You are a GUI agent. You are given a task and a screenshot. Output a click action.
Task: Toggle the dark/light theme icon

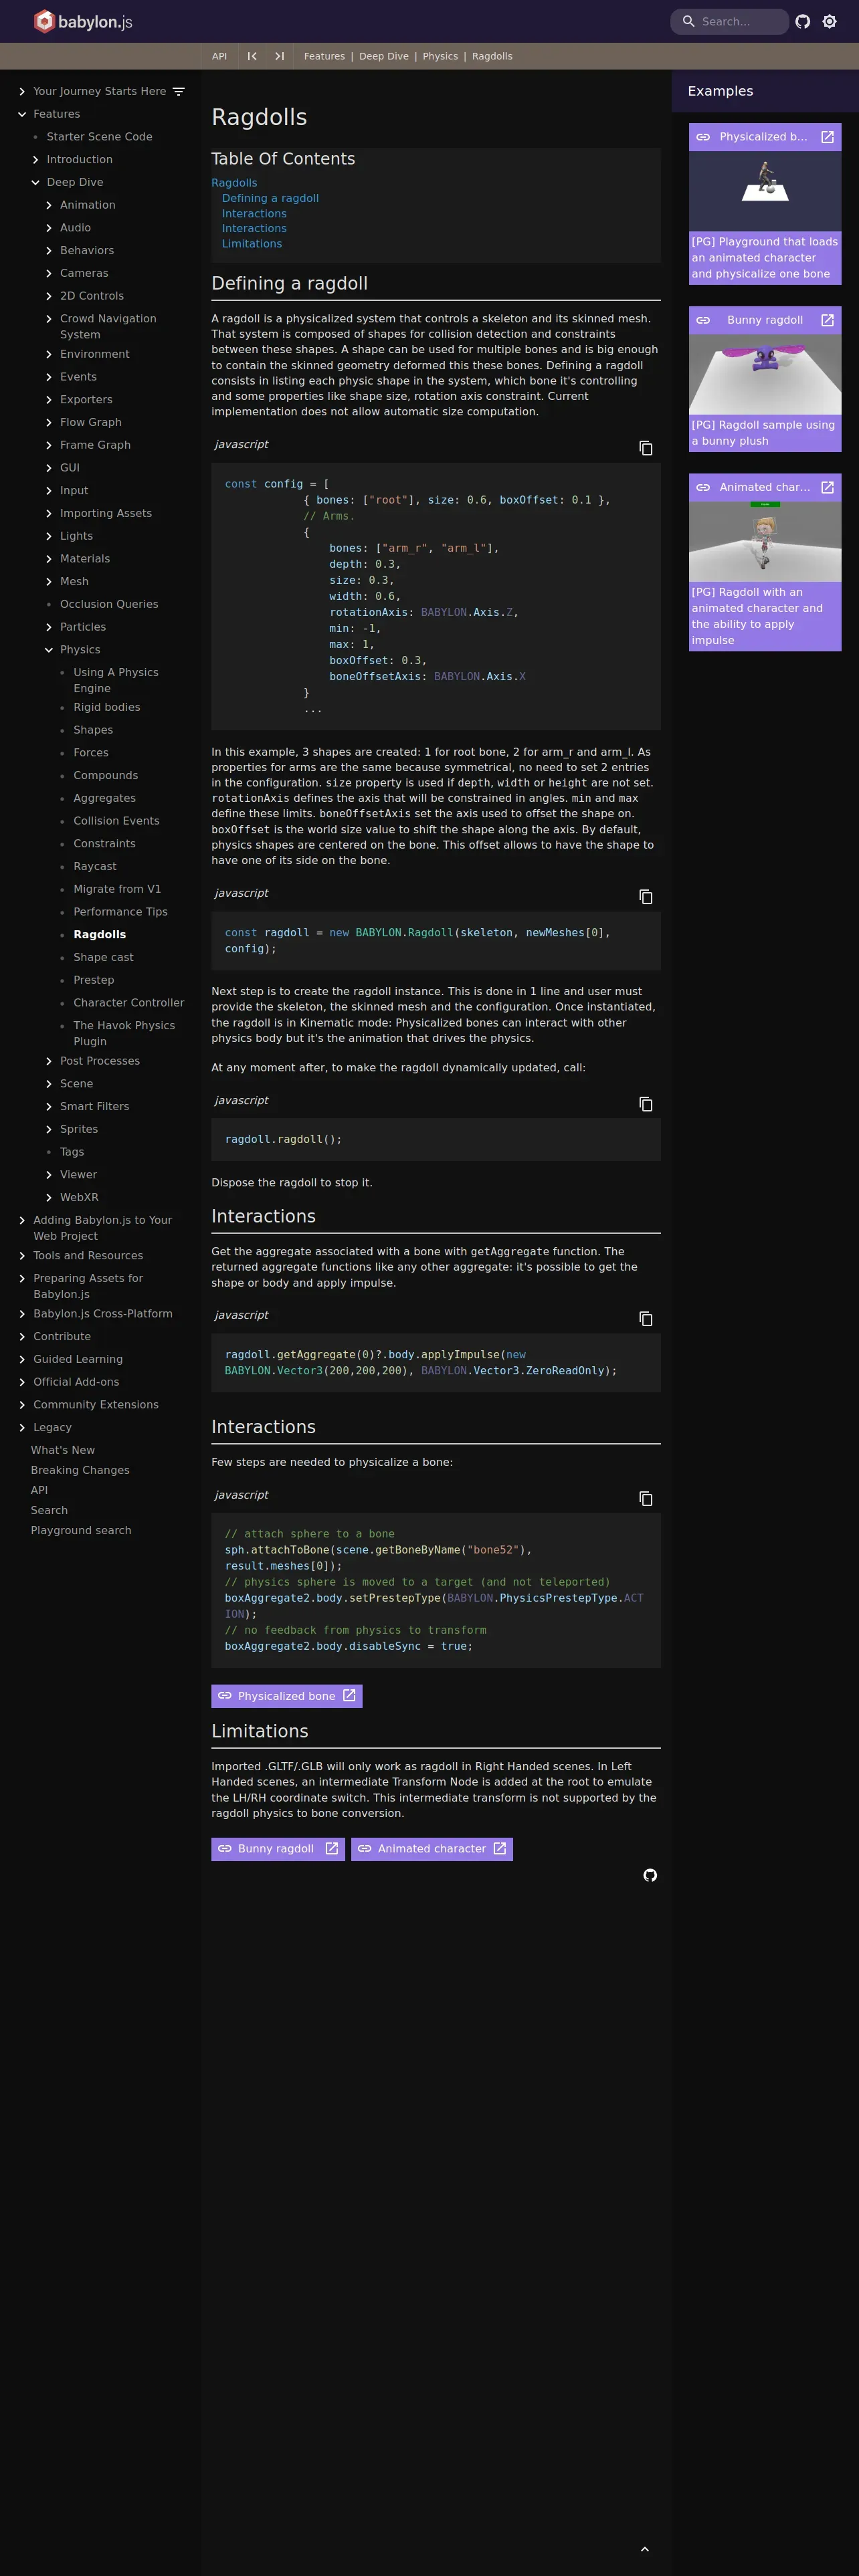(x=829, y=22)
